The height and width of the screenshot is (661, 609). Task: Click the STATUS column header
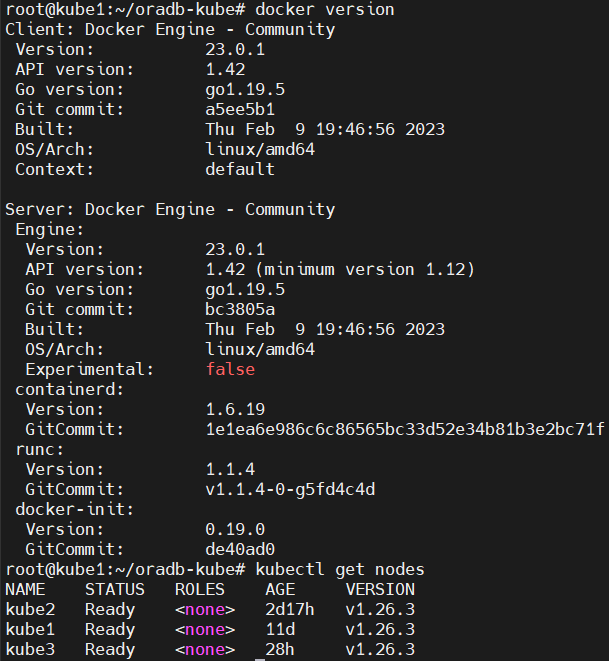point(115,589)
